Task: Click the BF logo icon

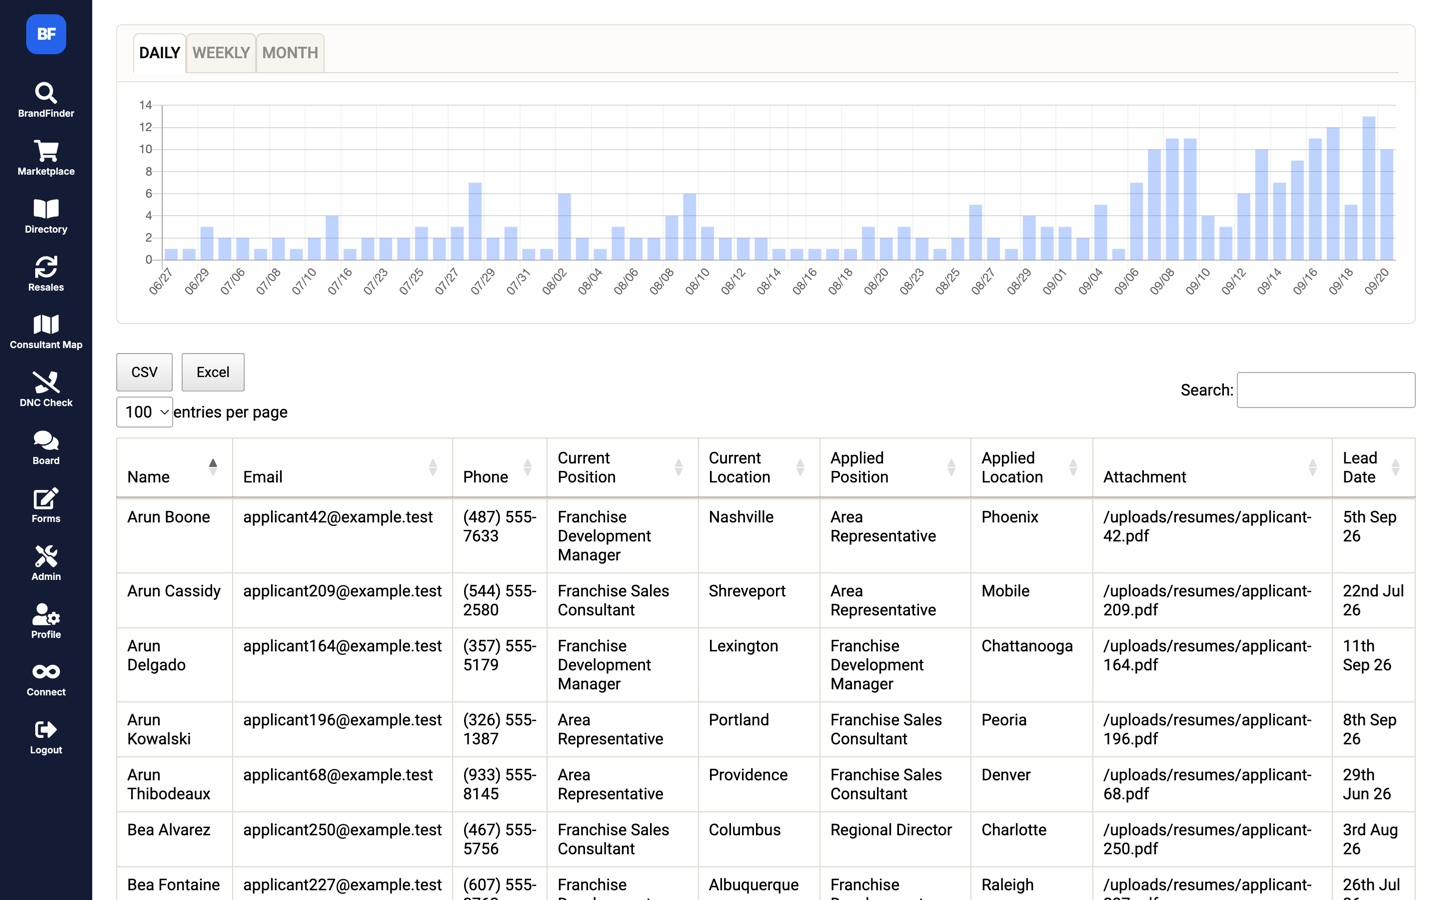Action: click(46, 34)
